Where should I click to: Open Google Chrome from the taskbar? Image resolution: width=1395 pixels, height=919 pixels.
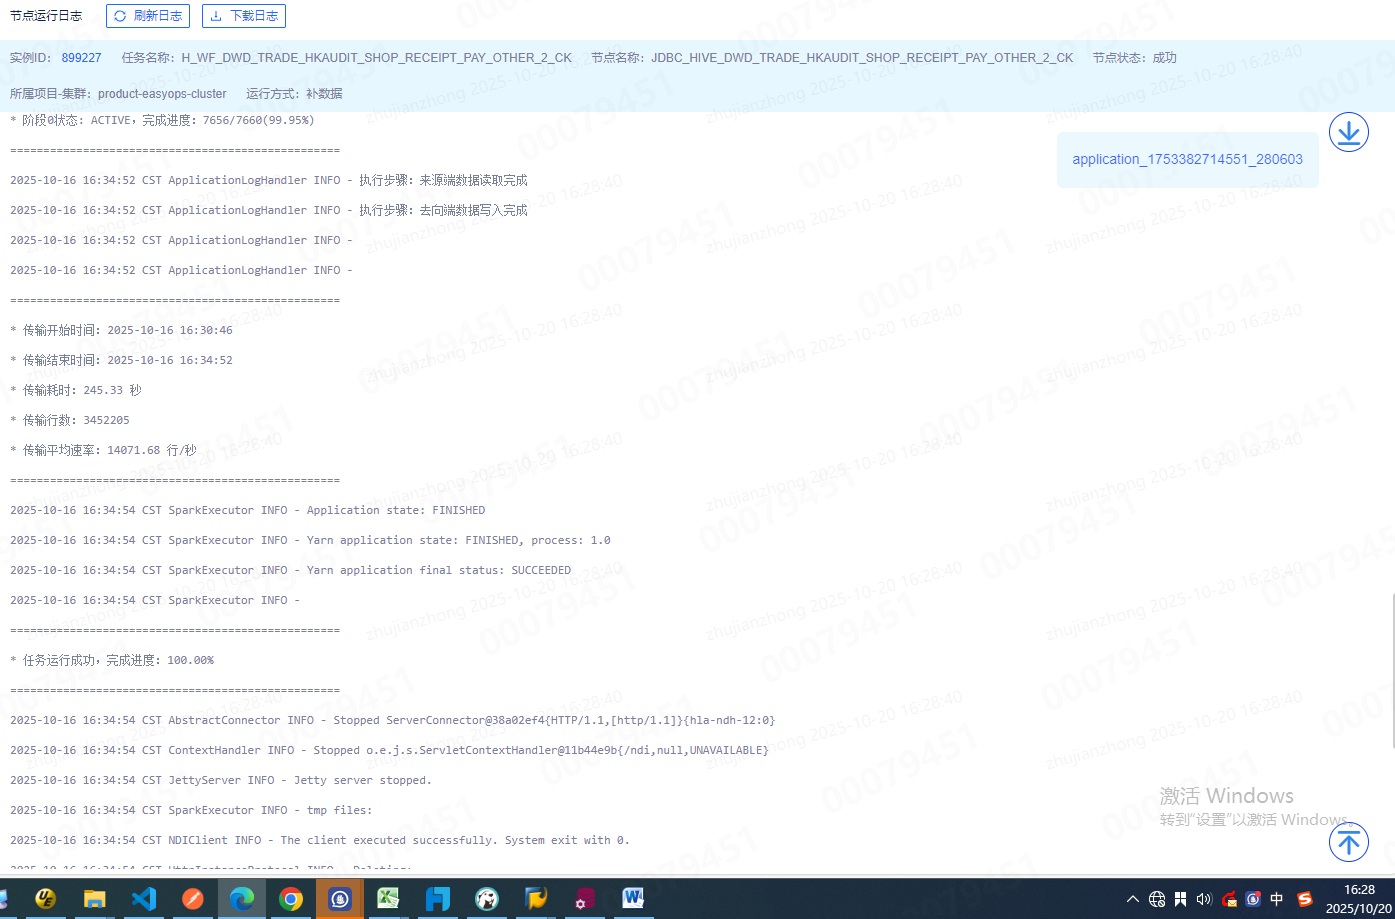(291, 899)
